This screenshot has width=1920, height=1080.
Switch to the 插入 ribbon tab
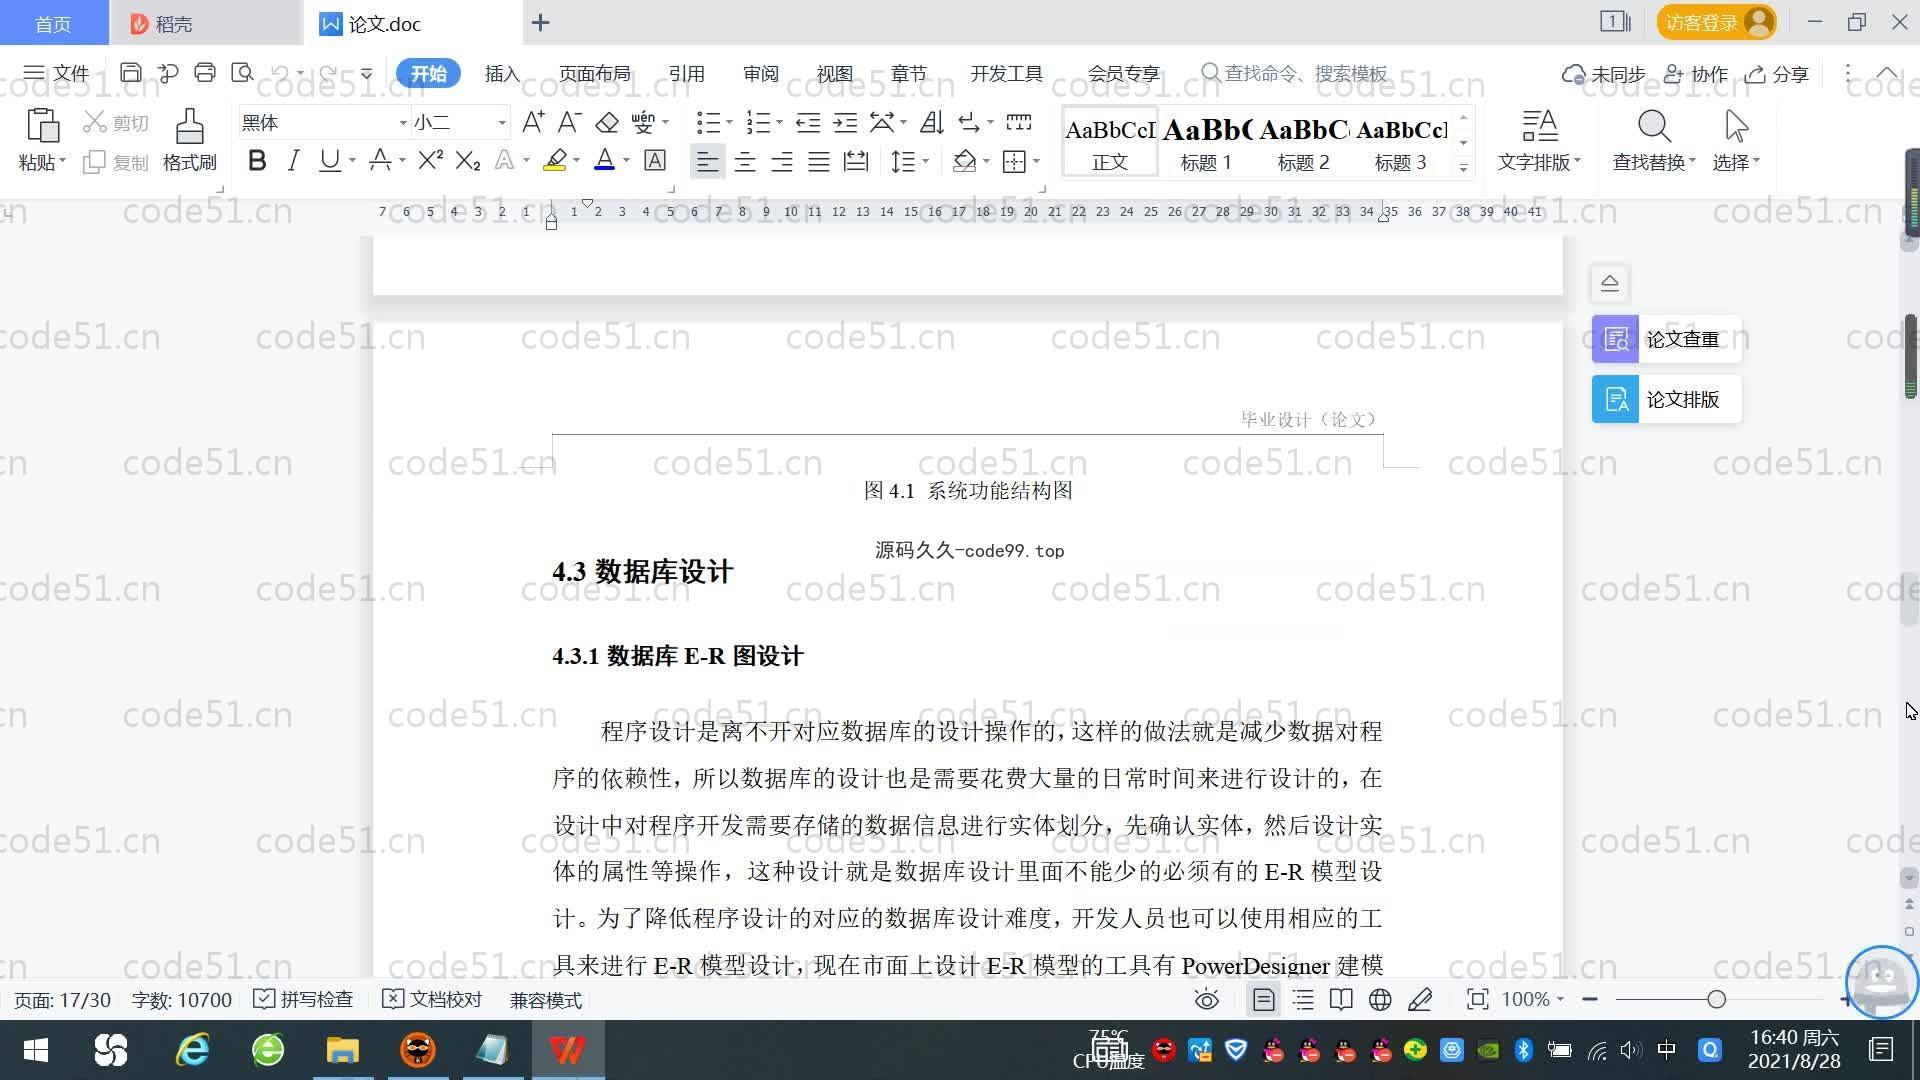[x=502, y=73]
